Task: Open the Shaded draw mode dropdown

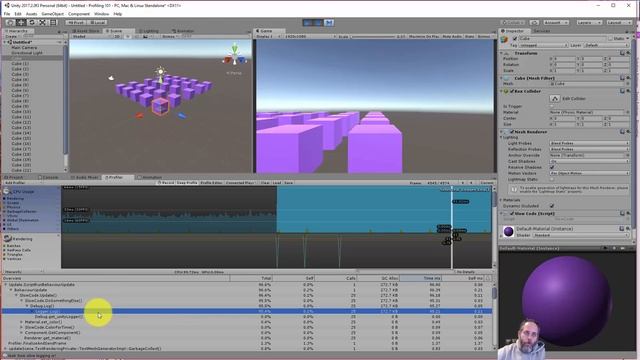Action: 91,36
